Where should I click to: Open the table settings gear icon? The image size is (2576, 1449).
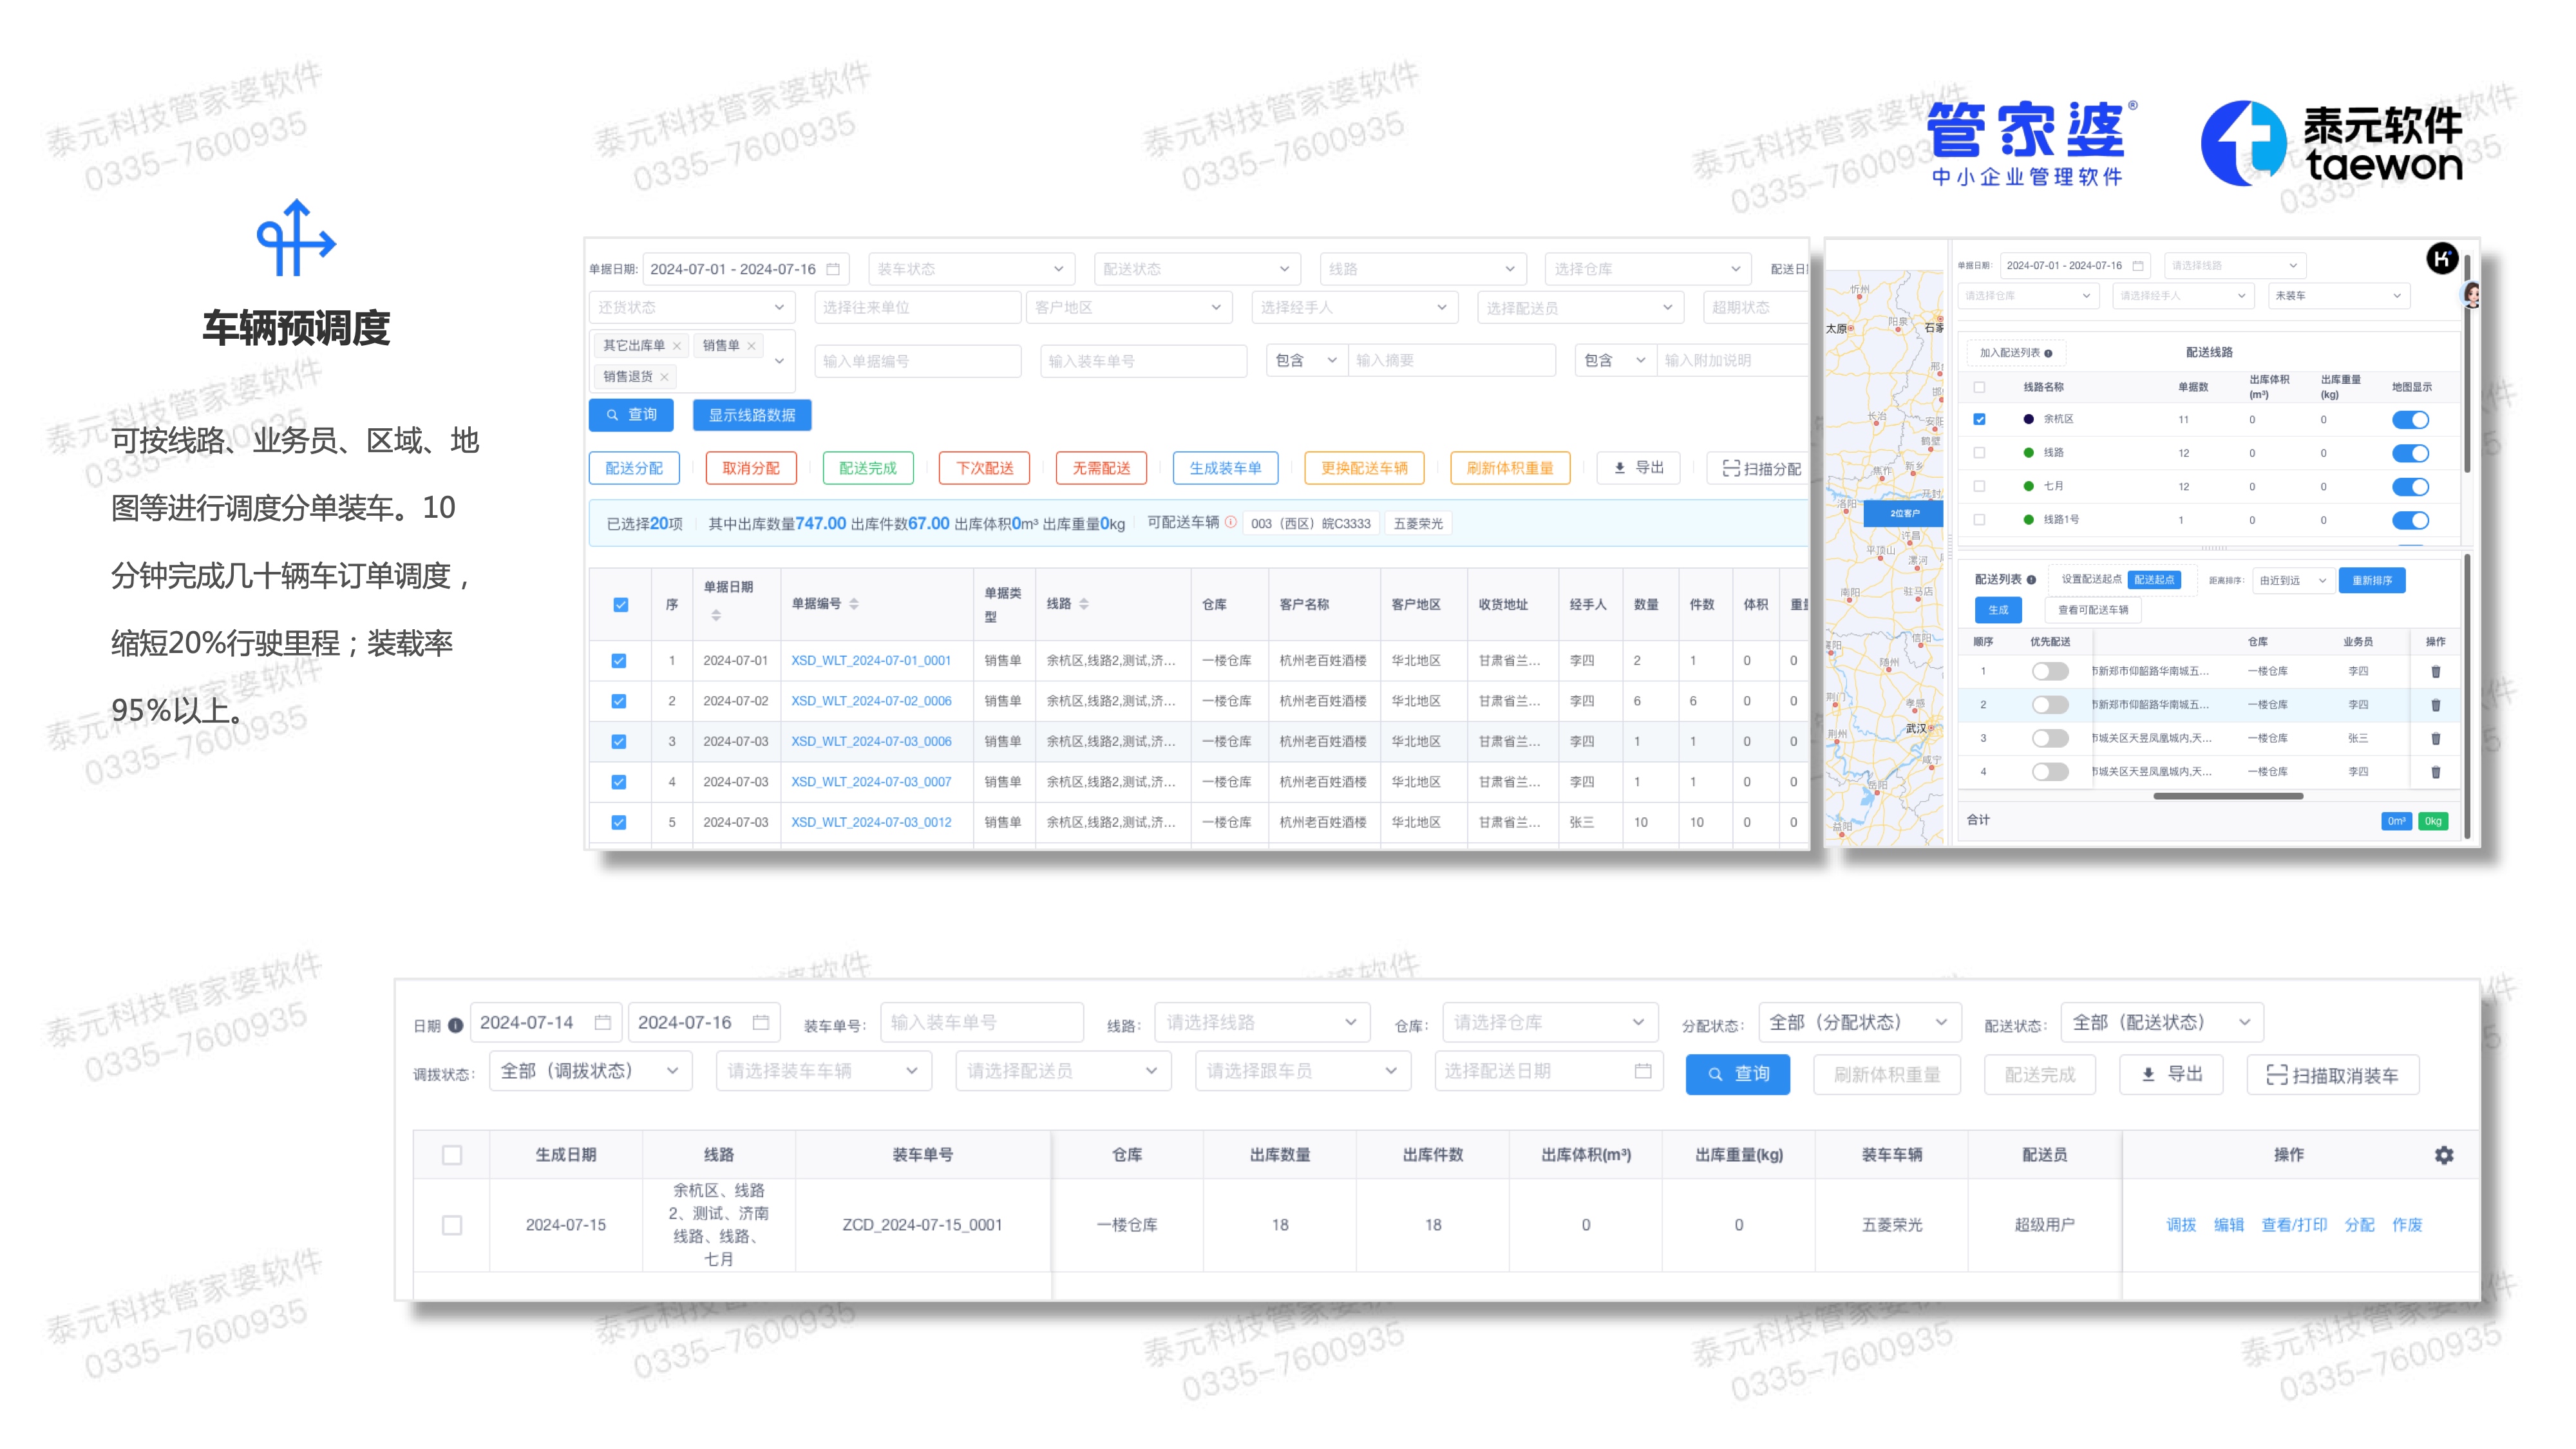pyautogui.click(x=2444, y=1155)
